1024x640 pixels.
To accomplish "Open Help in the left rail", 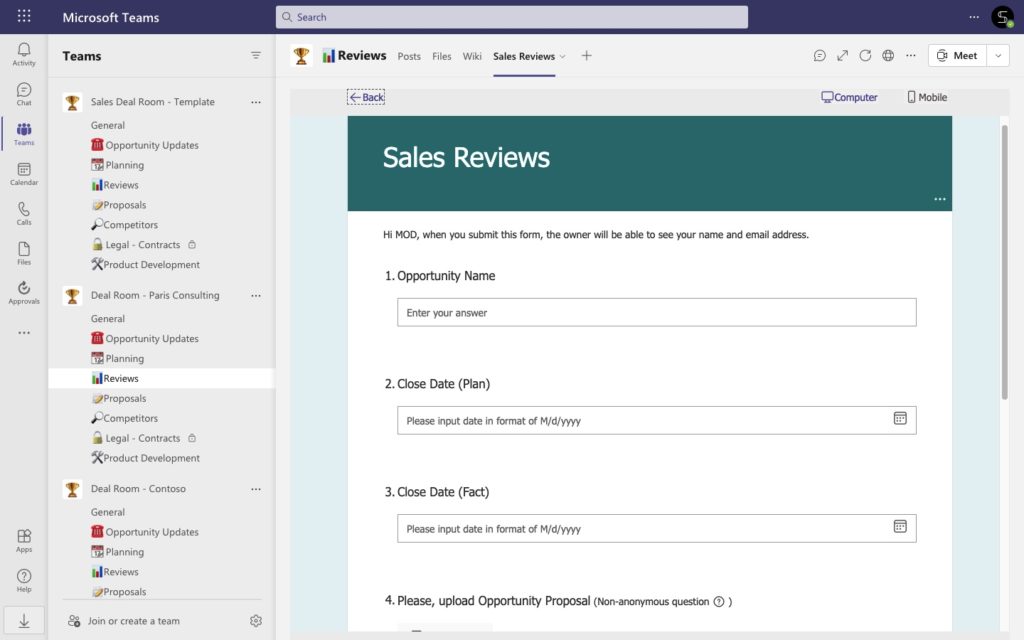I will point(24,581).
